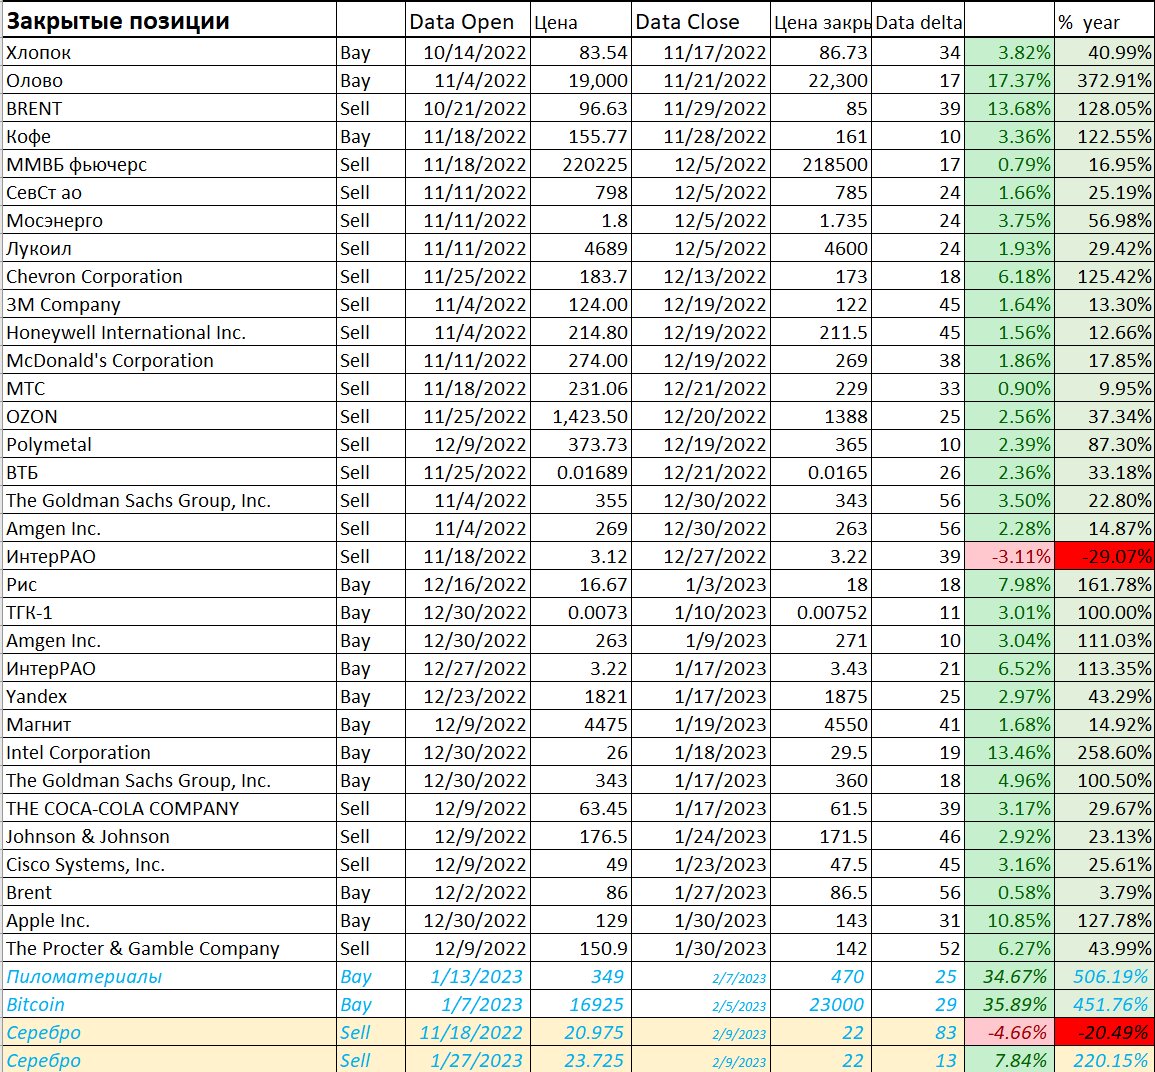
Task: Select the '% year' column header
Action: (1104, 21)
